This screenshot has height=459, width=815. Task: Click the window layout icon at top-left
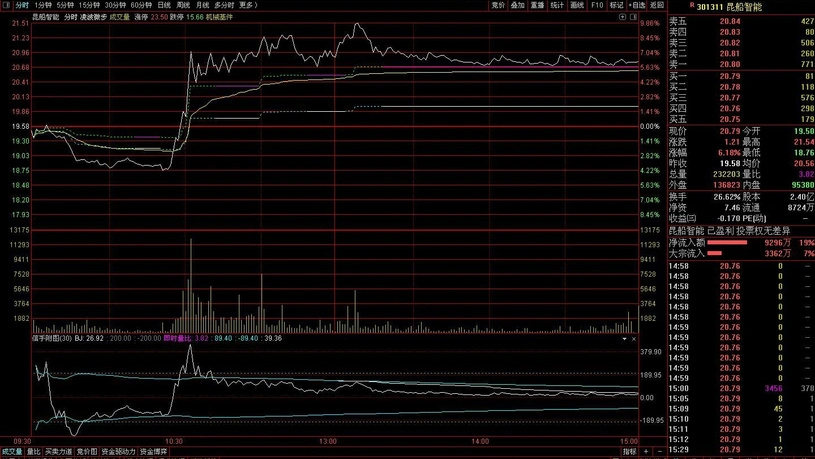6,5
